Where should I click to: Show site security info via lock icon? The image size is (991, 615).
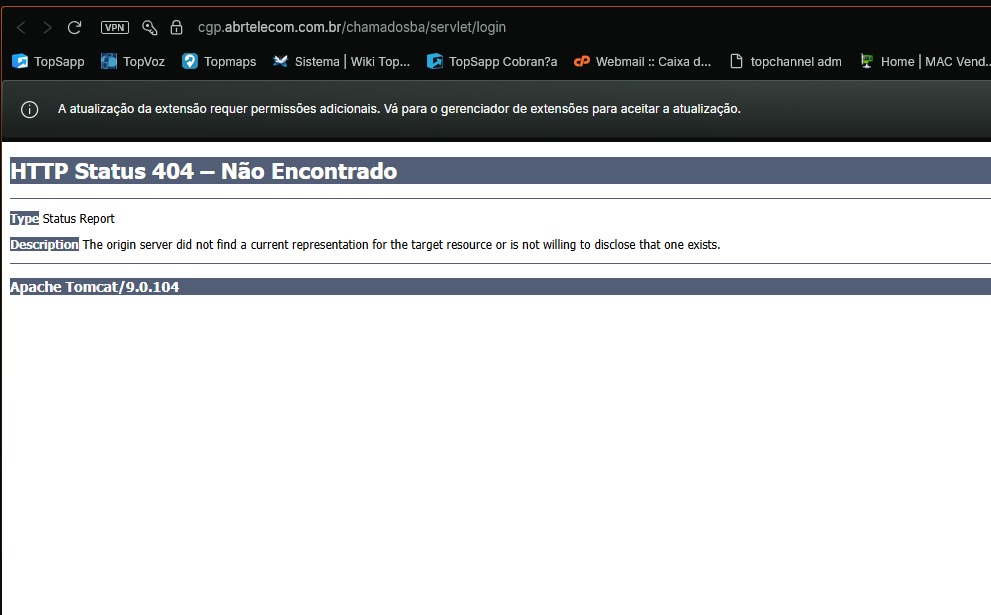(x=177, y=28)
